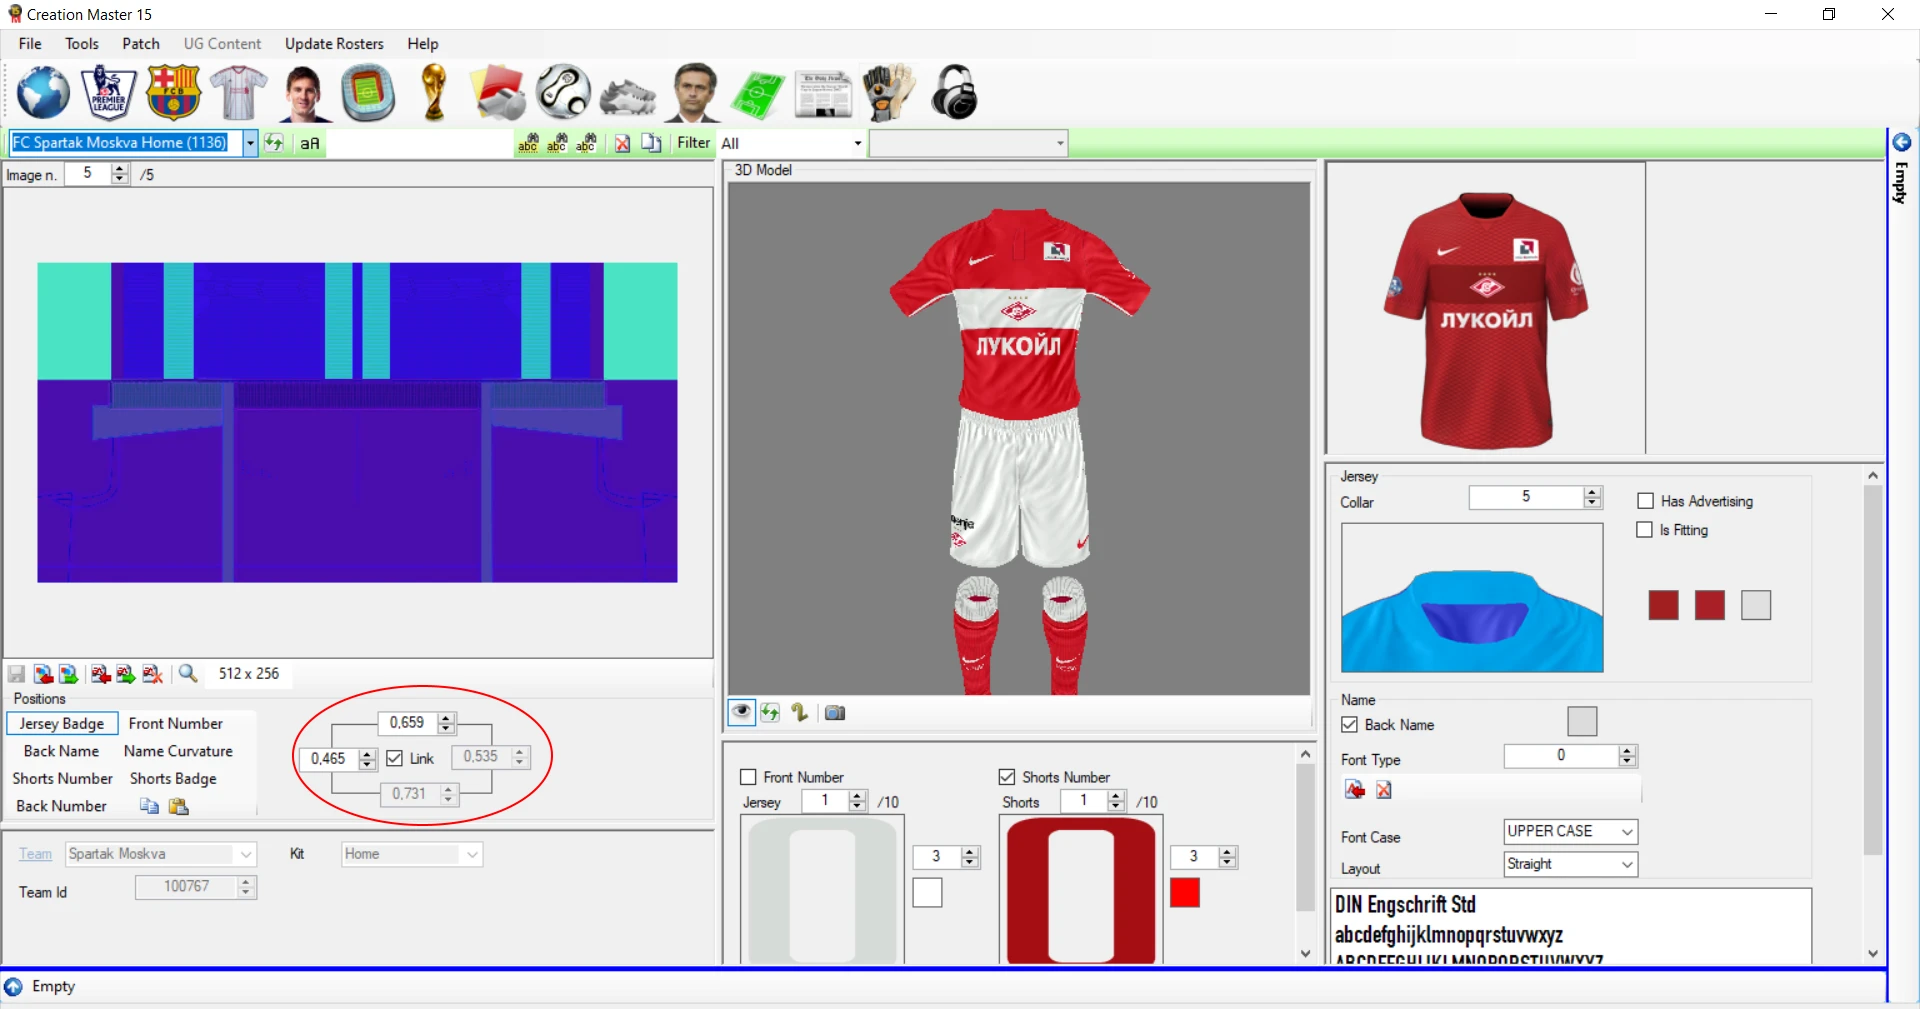
Task: Open the Newspaper editor icon
Action: point(823,95)
